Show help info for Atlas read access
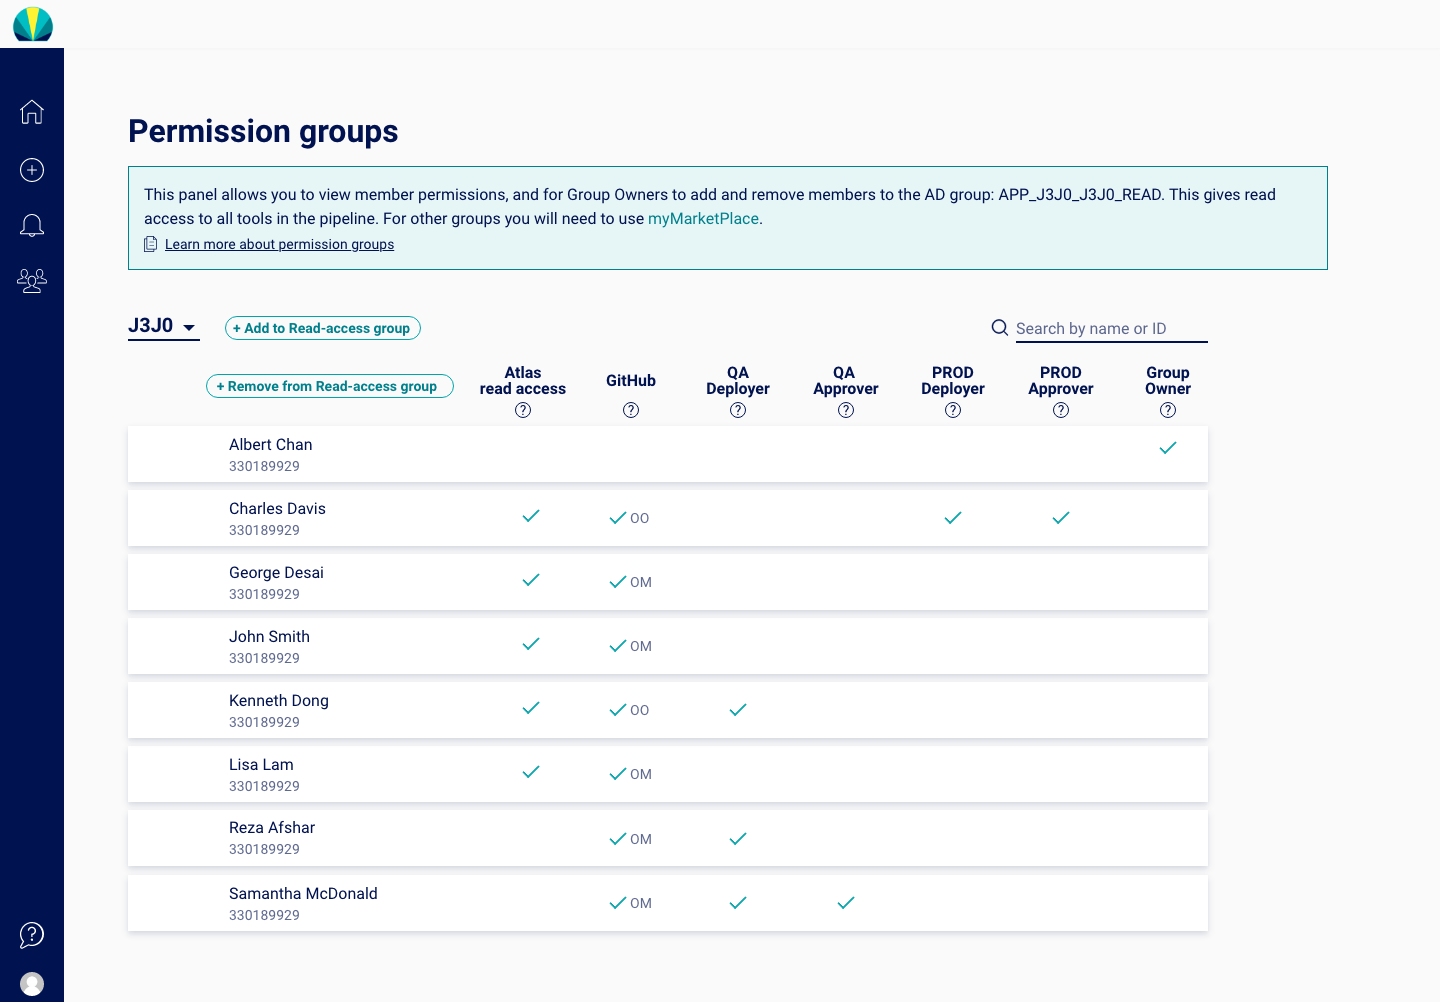Viewport: 1440px width, 1002px height. click(523, 410)
